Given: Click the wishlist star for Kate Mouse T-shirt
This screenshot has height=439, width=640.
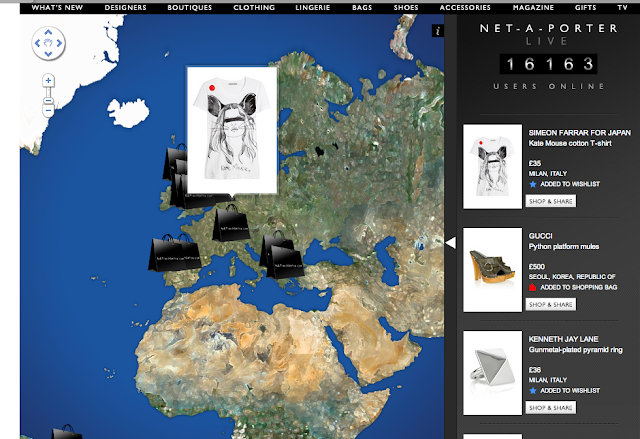Looking at the screenshot, I should coord(533,184).
